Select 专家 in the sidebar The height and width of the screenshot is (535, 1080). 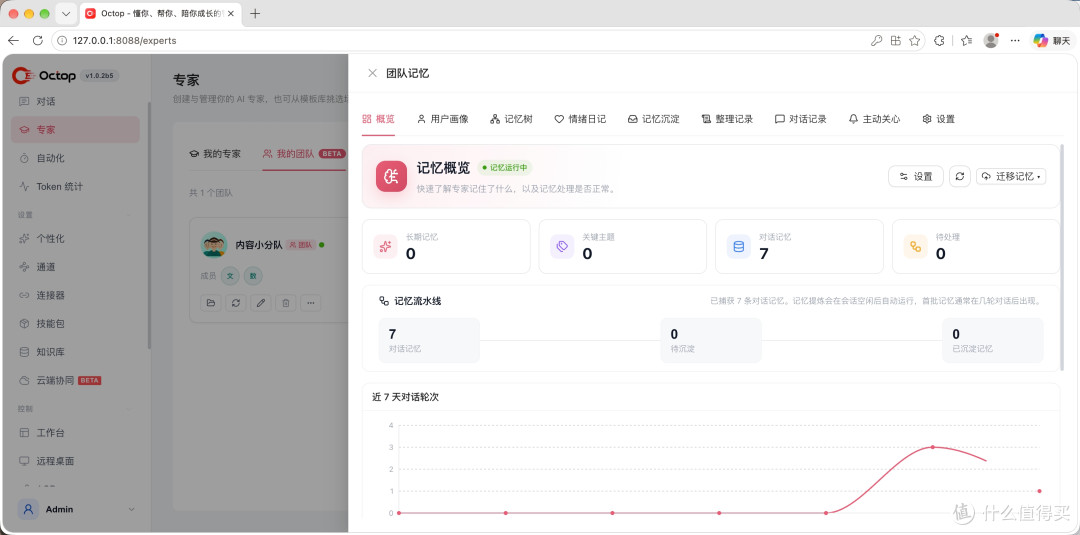75,129
